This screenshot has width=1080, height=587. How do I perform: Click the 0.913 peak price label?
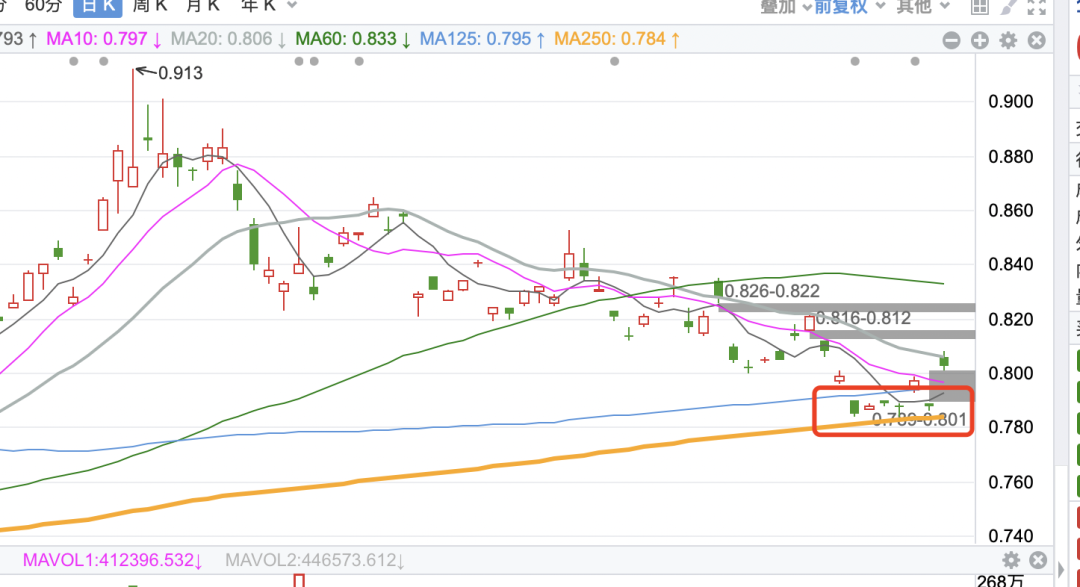point(180,73)
